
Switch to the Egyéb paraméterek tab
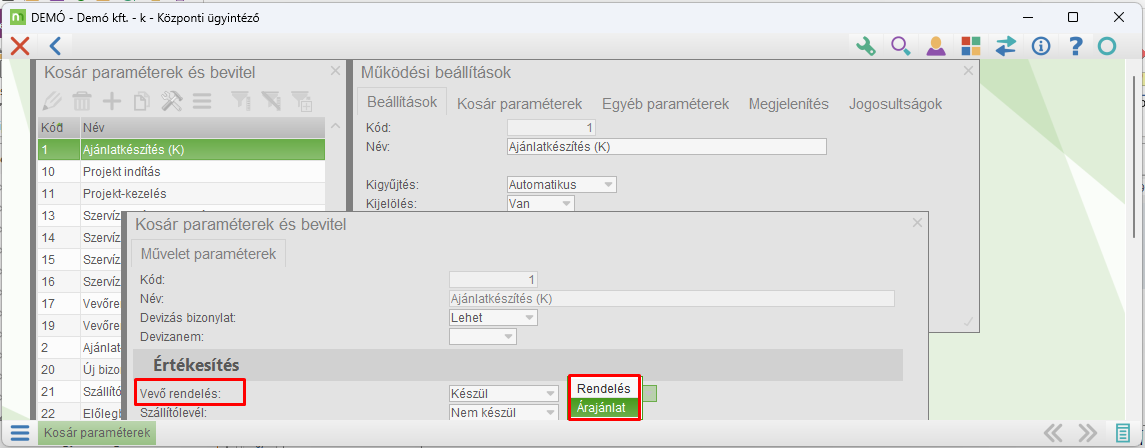tap(665, 104)
